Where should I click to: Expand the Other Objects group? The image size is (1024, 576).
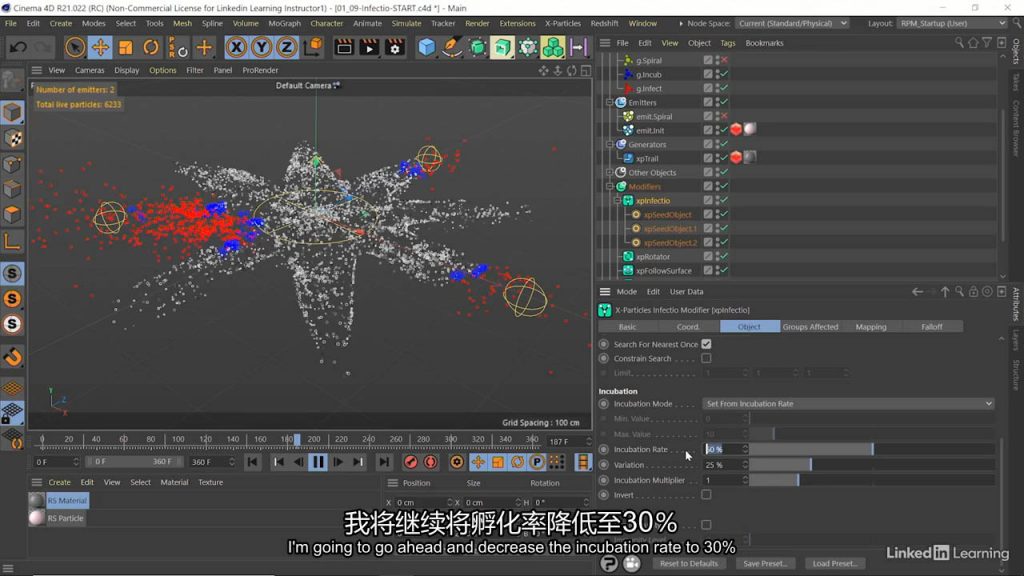609,172
